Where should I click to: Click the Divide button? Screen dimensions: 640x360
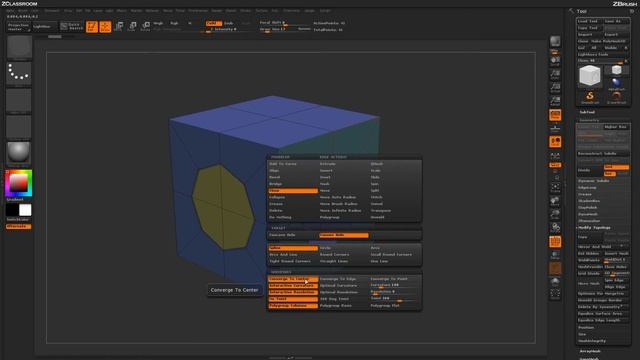(590, 170)
